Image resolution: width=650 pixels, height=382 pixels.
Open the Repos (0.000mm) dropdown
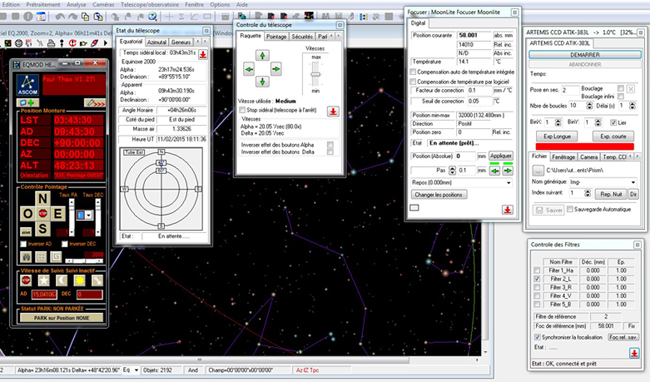(x=509, y=183)
